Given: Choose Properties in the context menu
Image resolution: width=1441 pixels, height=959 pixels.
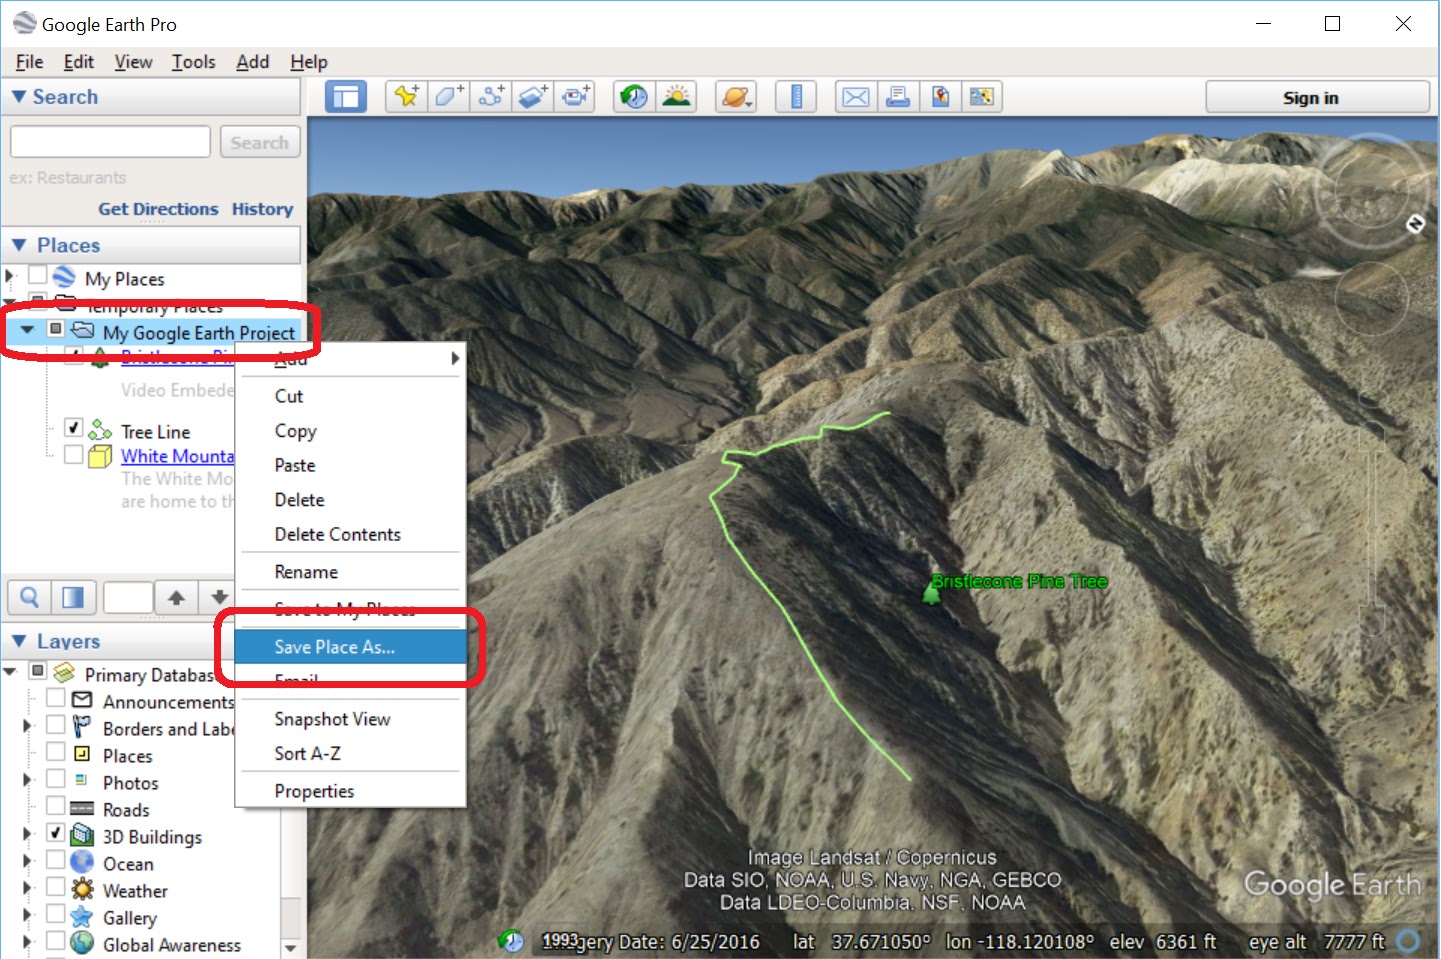Looking at the screenshot, I should point(351,791).
